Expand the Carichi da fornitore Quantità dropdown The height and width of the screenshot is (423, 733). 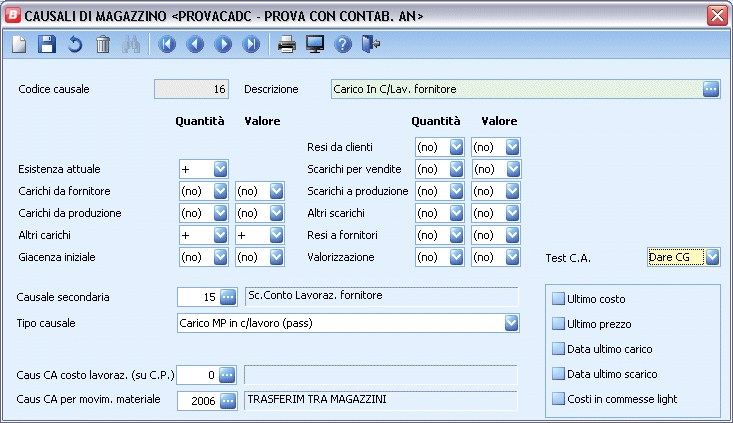pyautogui.click(x=220, y=191)
